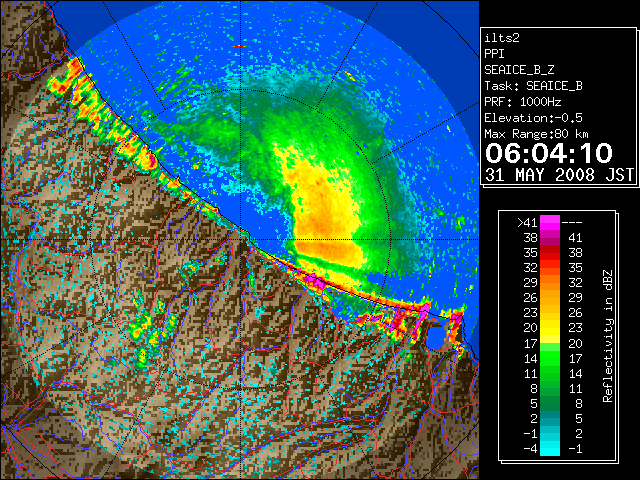Pick the bright green 14–17 legend band
This screenshot has height=480, width=640.
pos(550,358)
